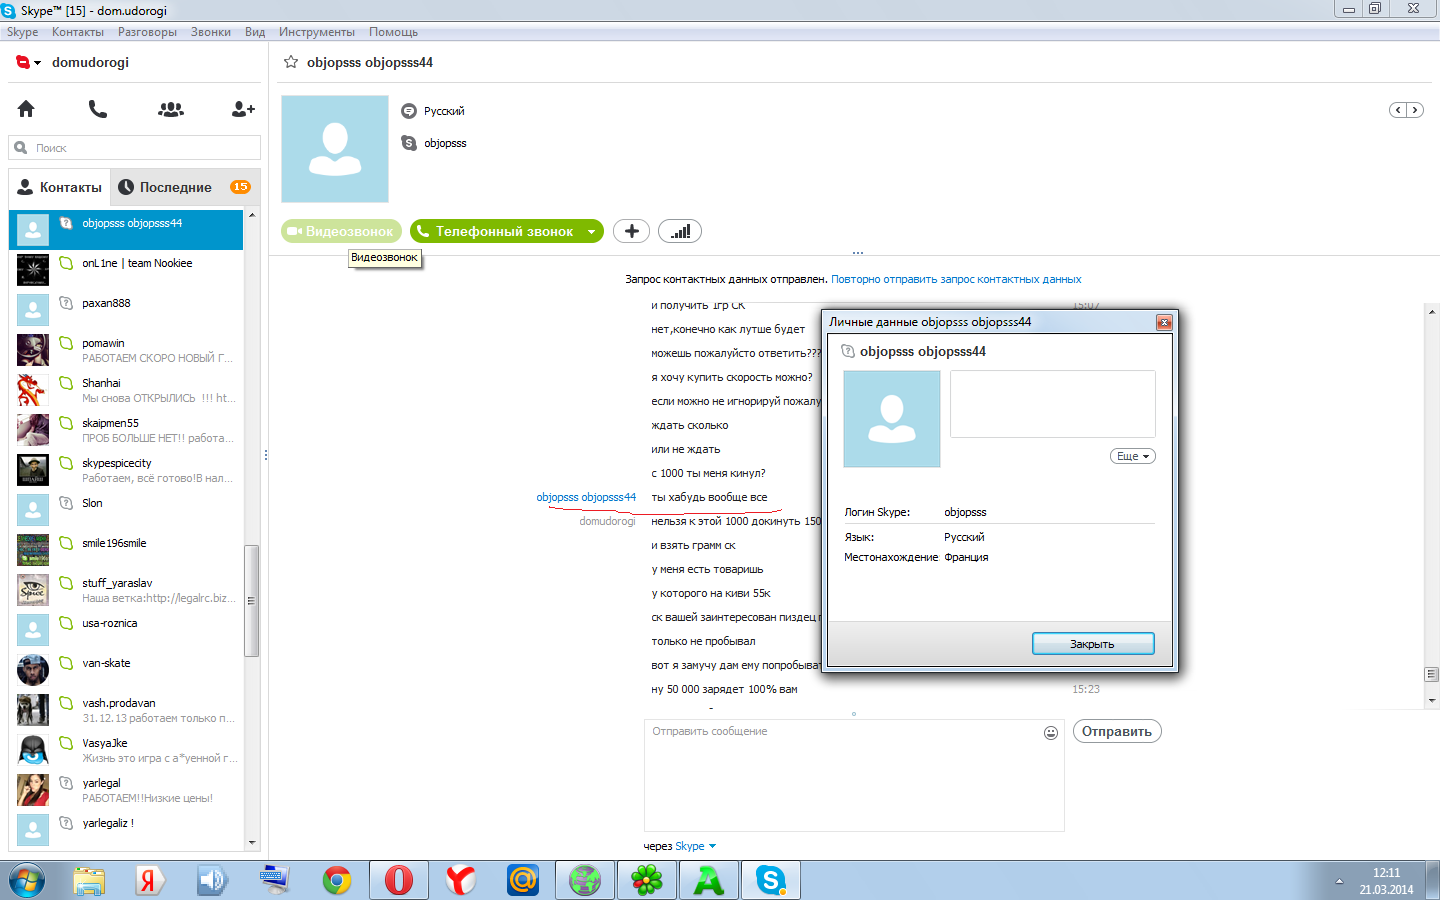Select contact skaipmen55
This screenshot has width=1440, height=900.
click(x=126, y=430)
